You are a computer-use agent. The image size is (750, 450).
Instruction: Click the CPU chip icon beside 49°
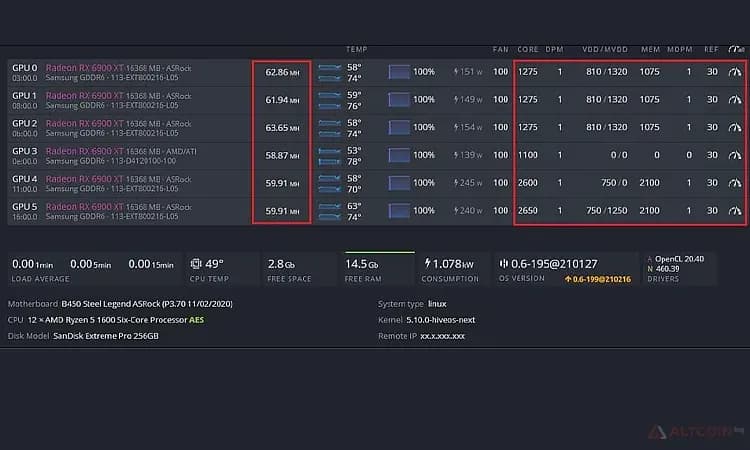coord(196,263)
